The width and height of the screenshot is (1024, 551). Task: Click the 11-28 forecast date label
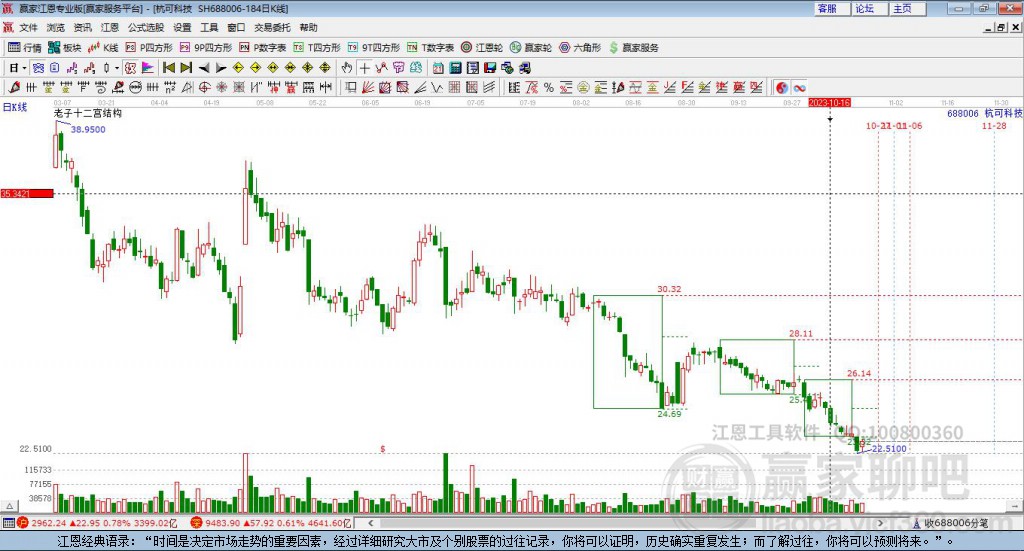pyautogui.click(x=994, y=126)
